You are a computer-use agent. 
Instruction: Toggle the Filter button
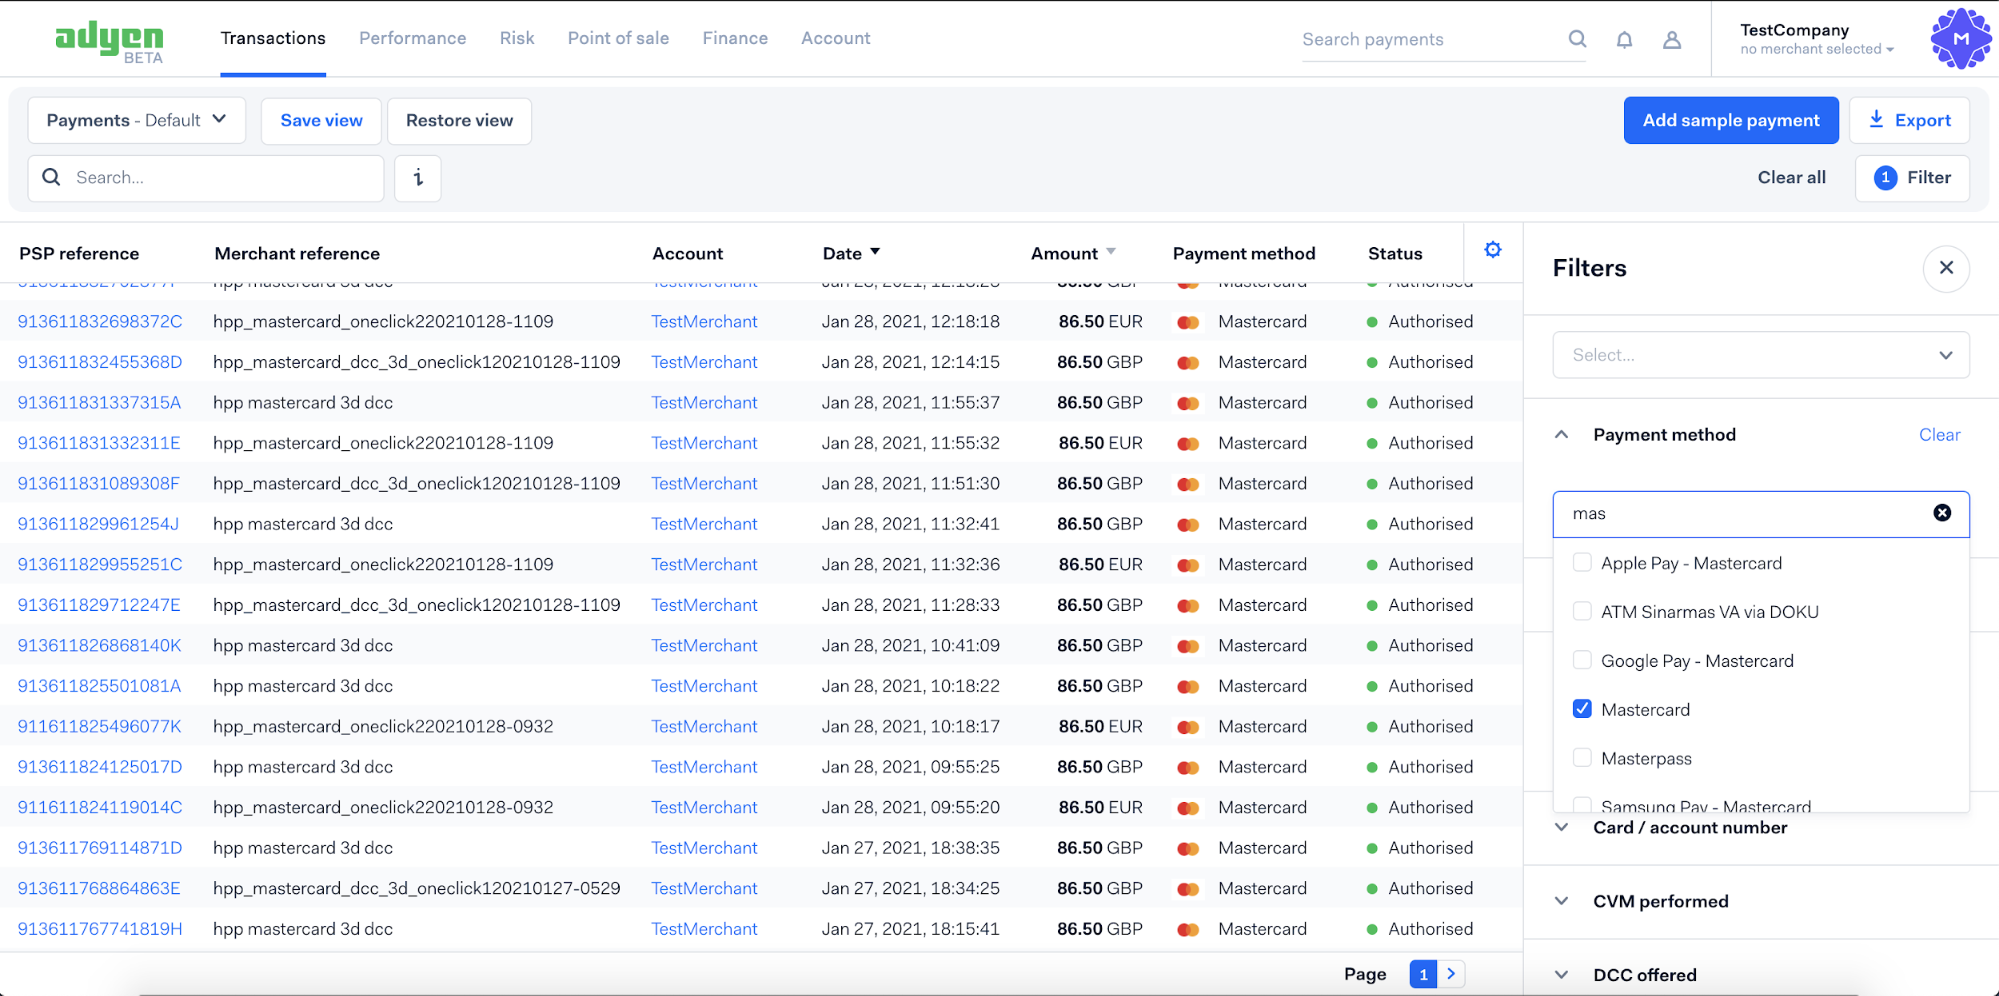pyautogui.click(x=1912, y=178)
